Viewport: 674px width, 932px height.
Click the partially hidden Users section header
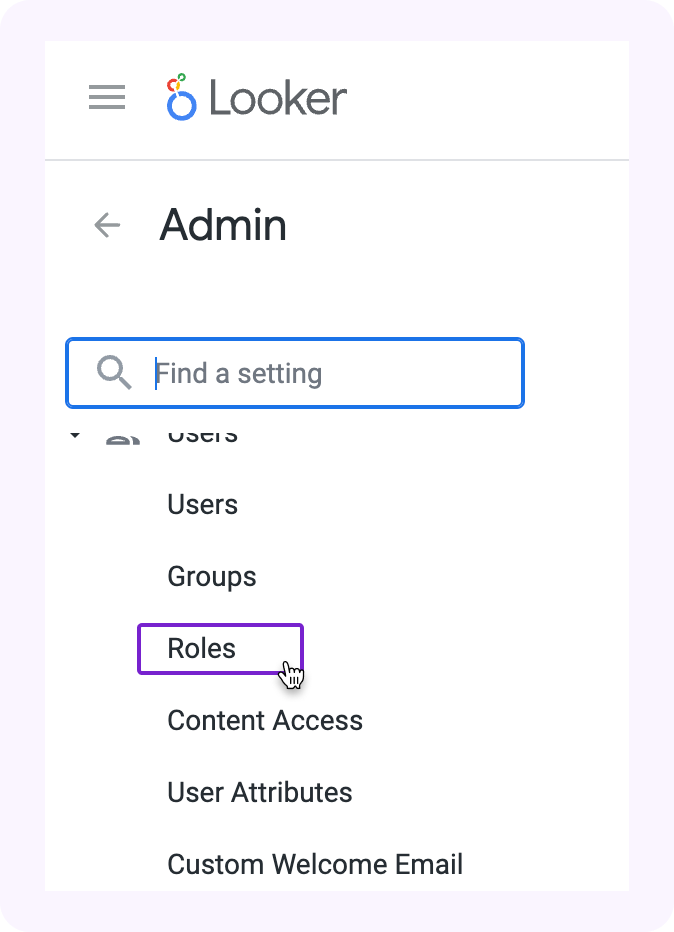[x=202, y=437]
